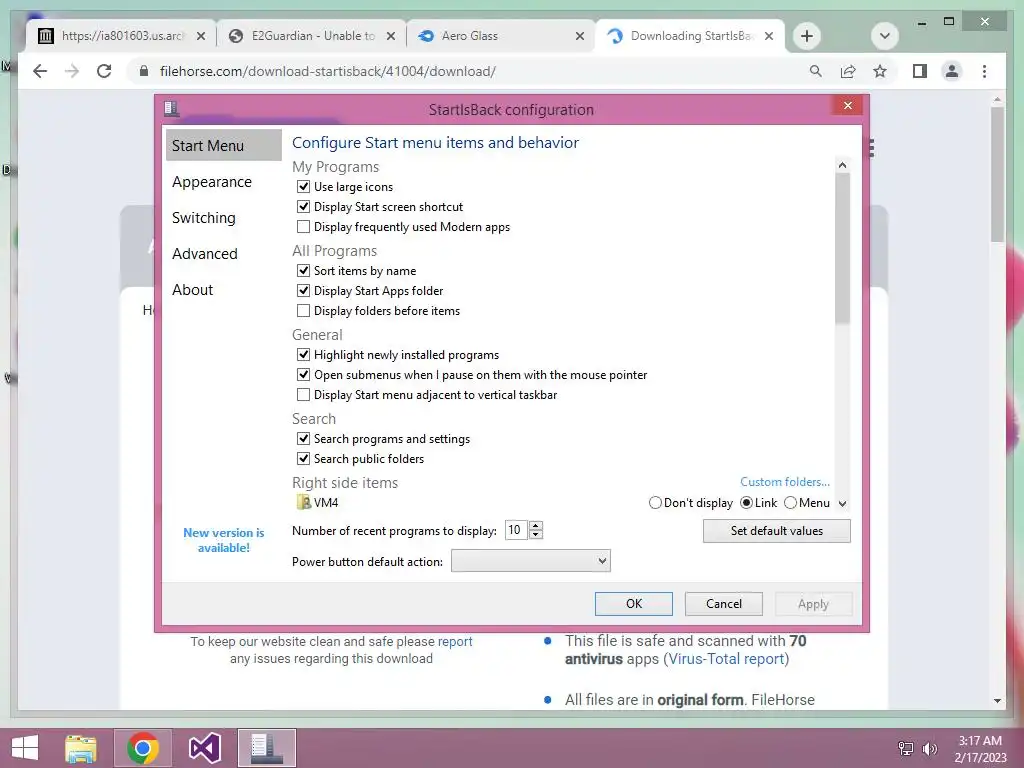1024x768 pixels.
Task: Click the volume speaker tray icon
Action: 929,748
